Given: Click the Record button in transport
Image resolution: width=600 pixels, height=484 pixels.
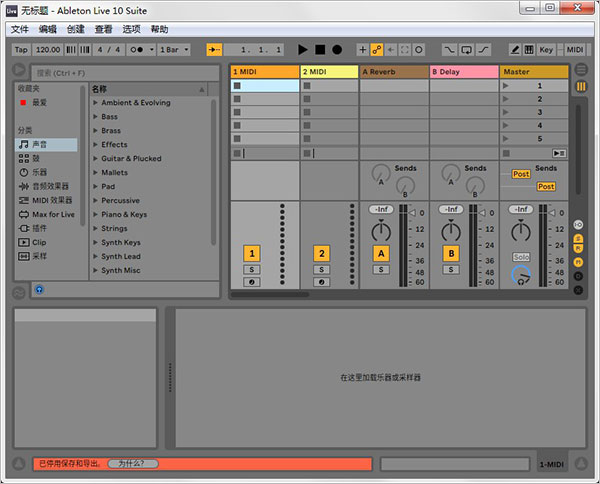Looking at the screenshot, I should pyautogui.click(x=337, y=49).
